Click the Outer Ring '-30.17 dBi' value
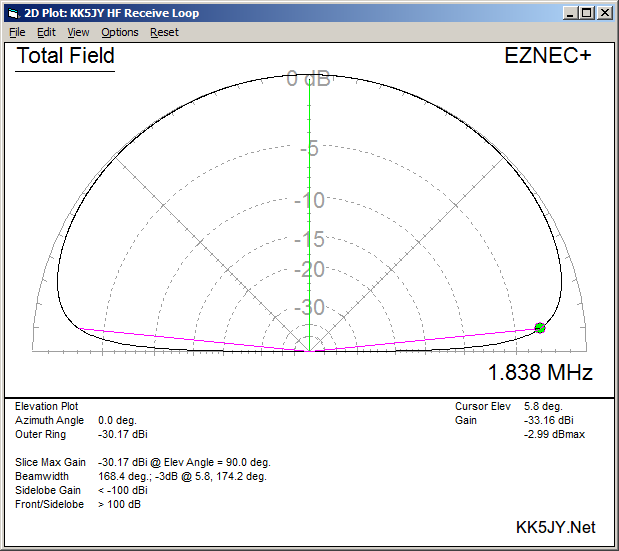This screenshot has height=551, width=619. [x=123, y=434]
